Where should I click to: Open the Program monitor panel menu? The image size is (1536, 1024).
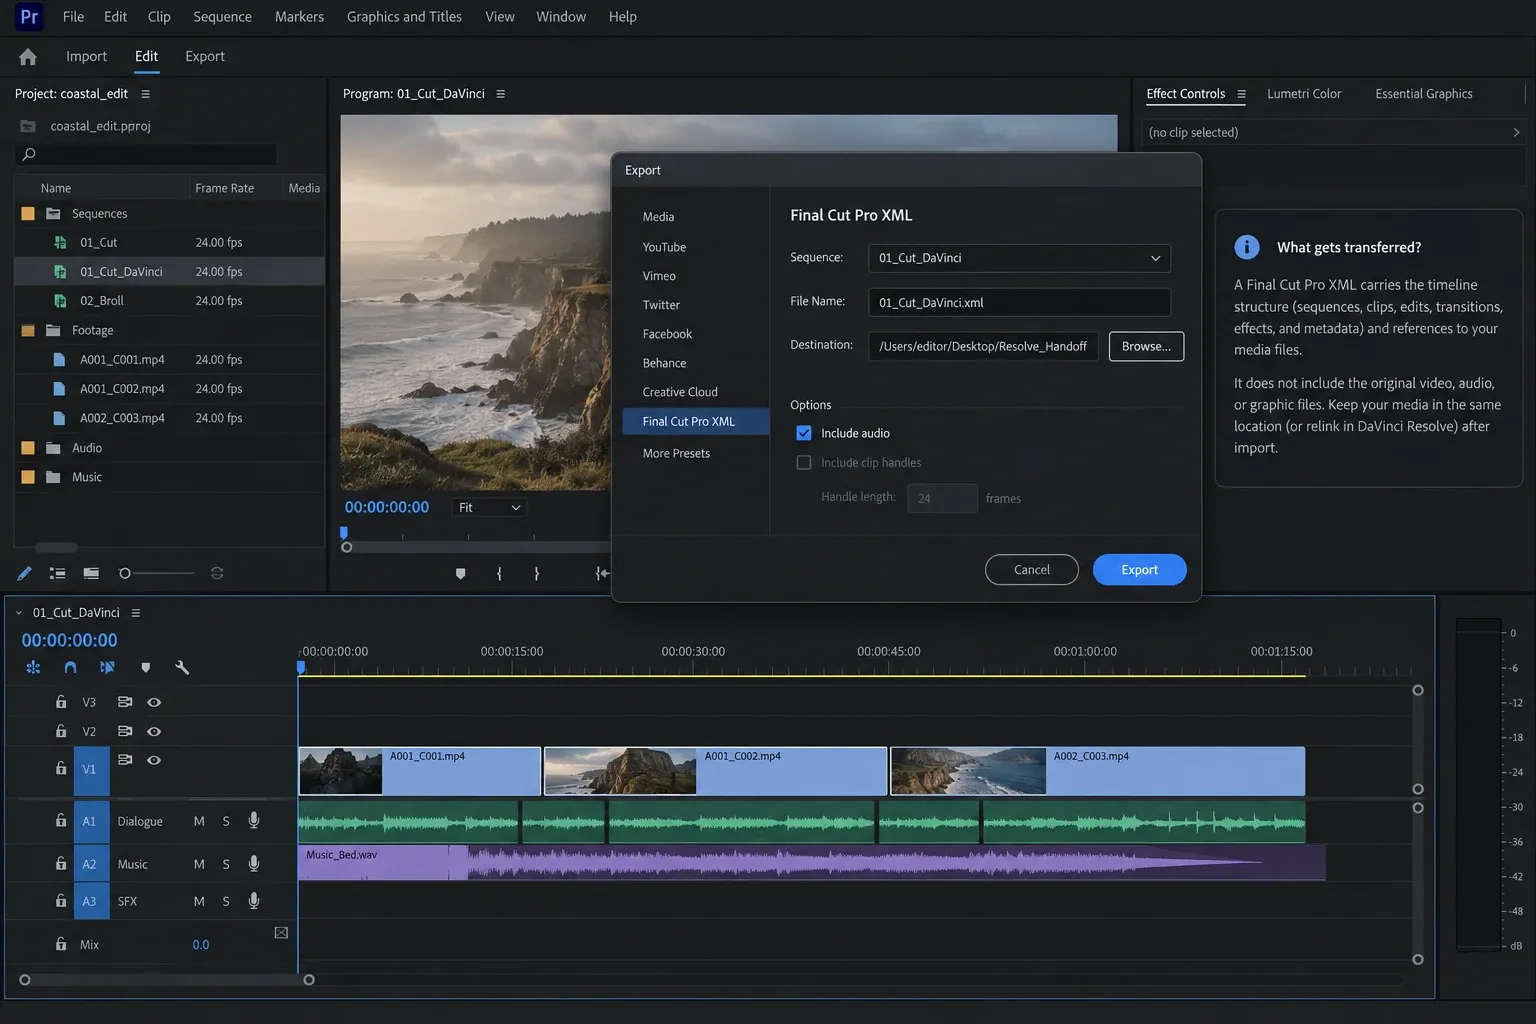pos(501,94)
